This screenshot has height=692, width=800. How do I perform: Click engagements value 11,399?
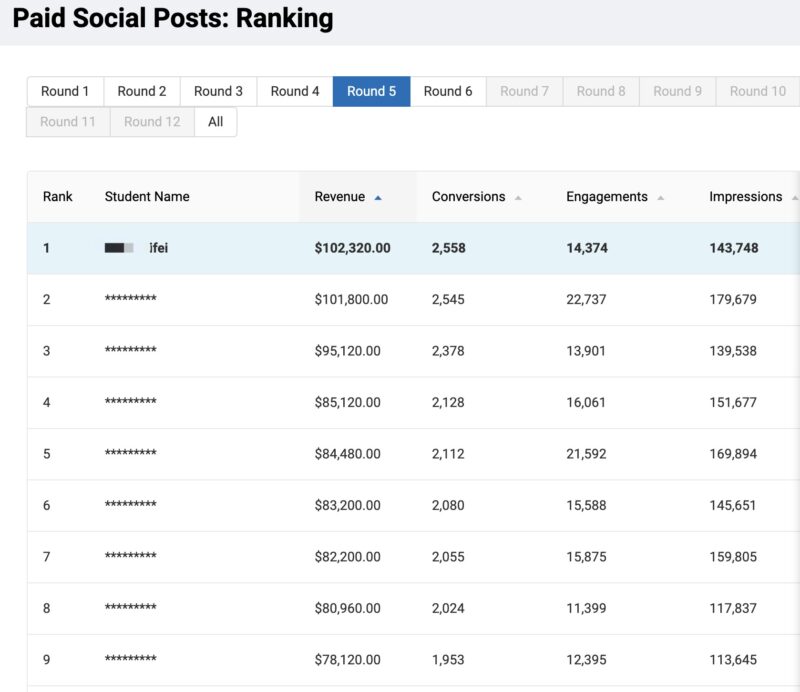(586, 608)
